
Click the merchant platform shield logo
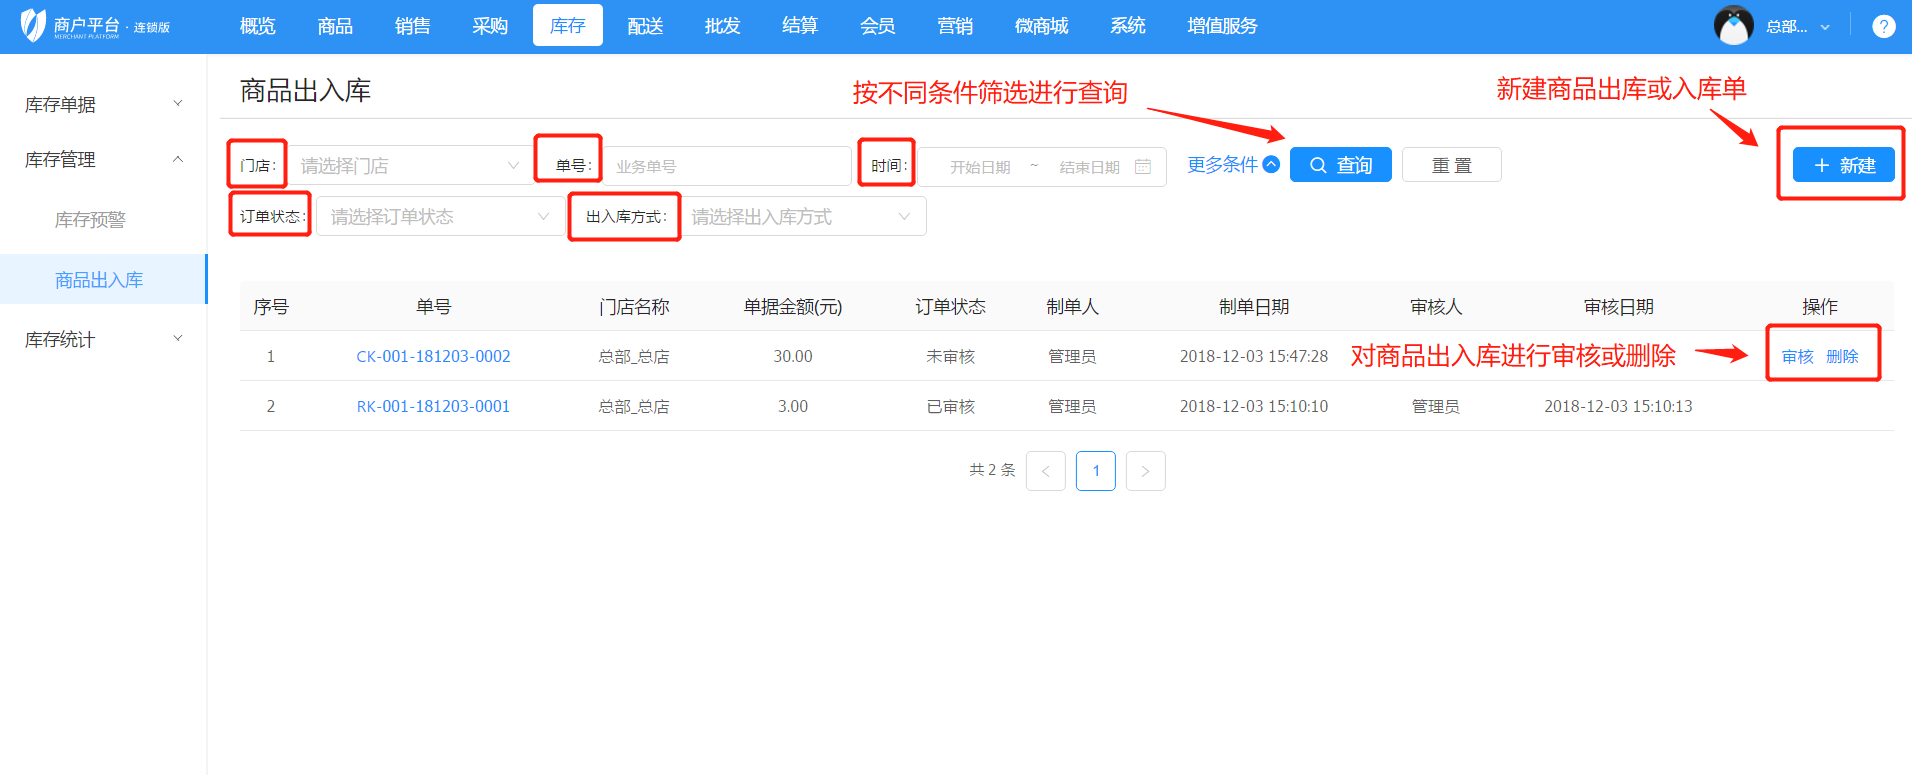coord(33,25)
